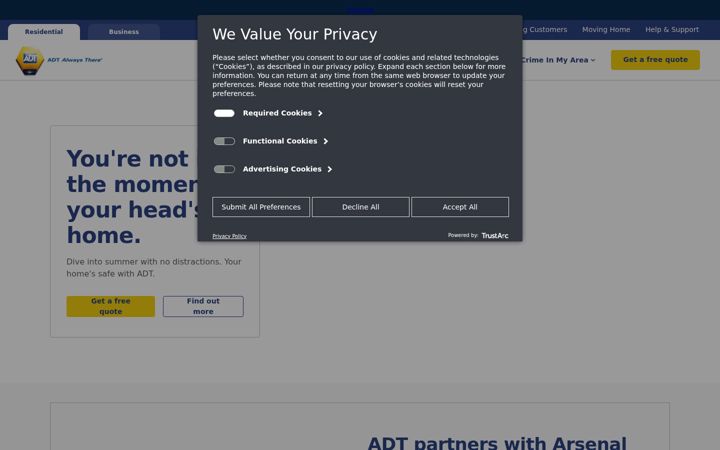Screen dimensions: 720x450
Task: Click the Functional Cookies label
Action: (x=280, y=141)
